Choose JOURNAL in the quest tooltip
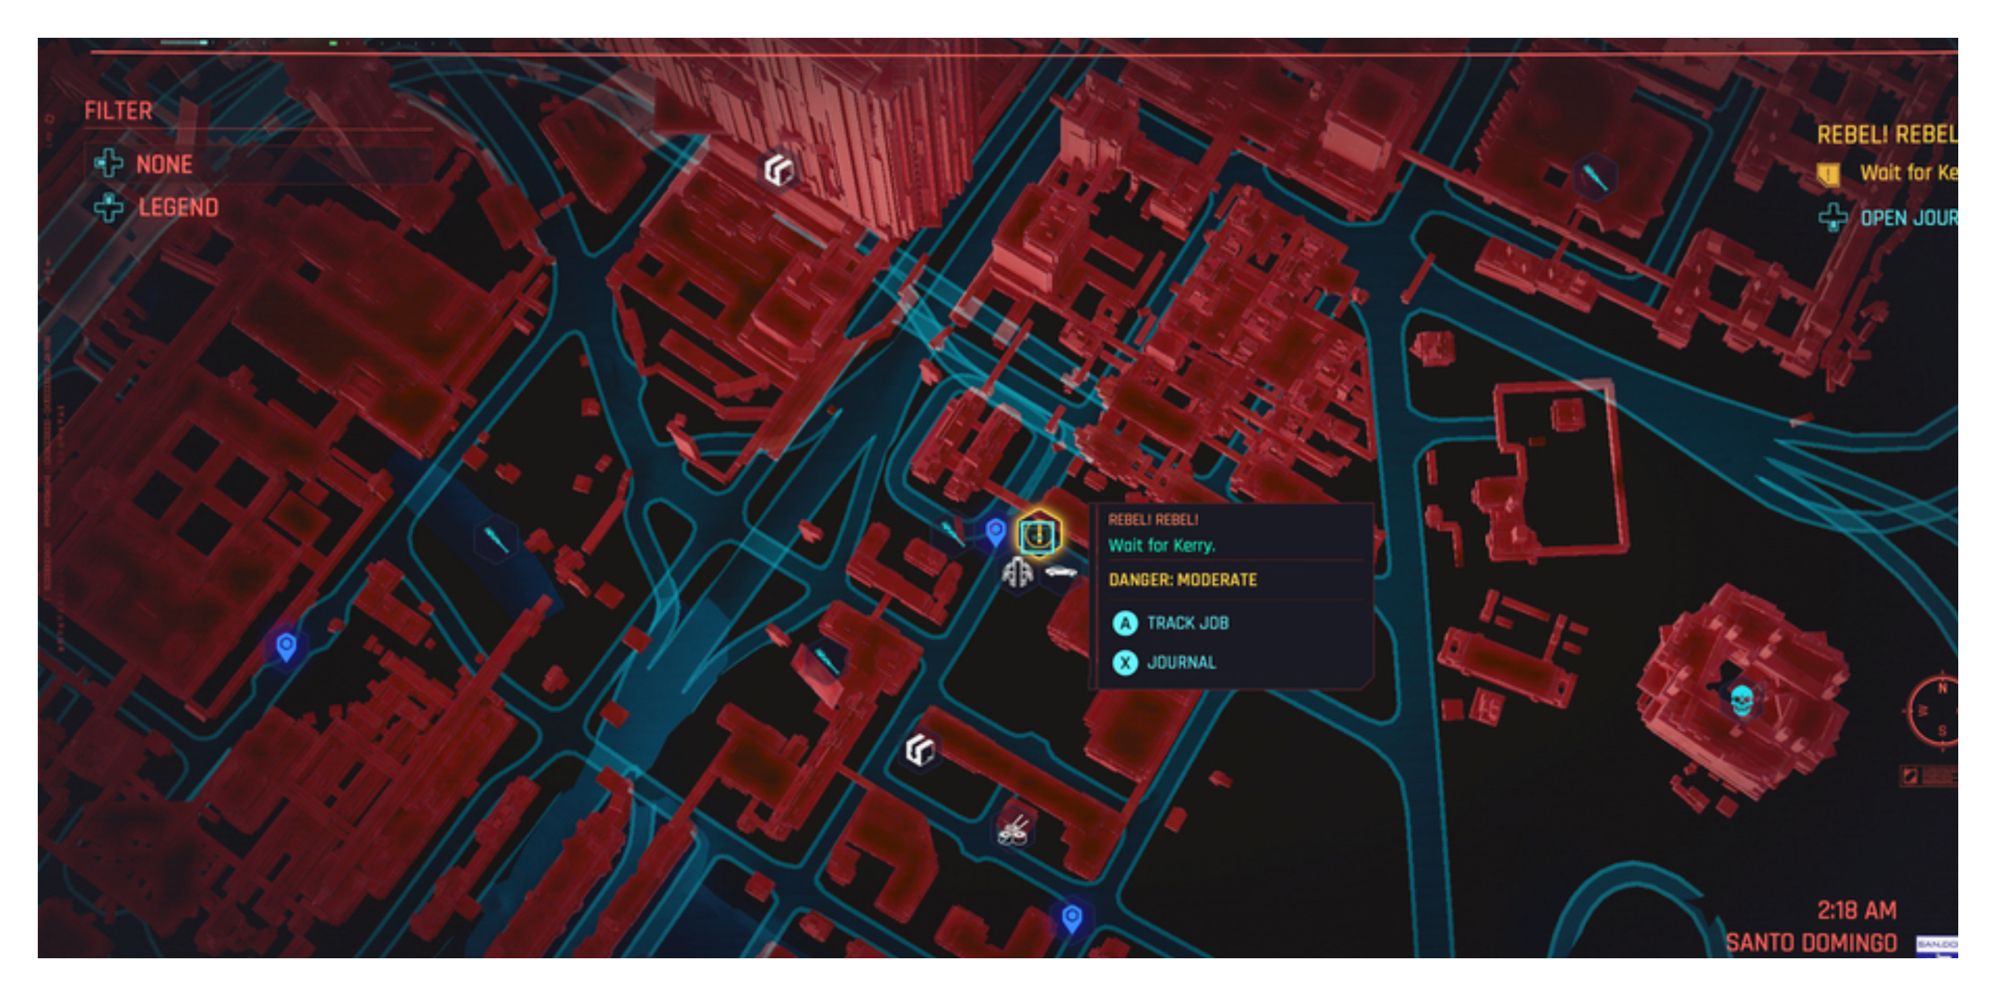The height and width of the screenshot is (1000, 2000). (1182, 663)
